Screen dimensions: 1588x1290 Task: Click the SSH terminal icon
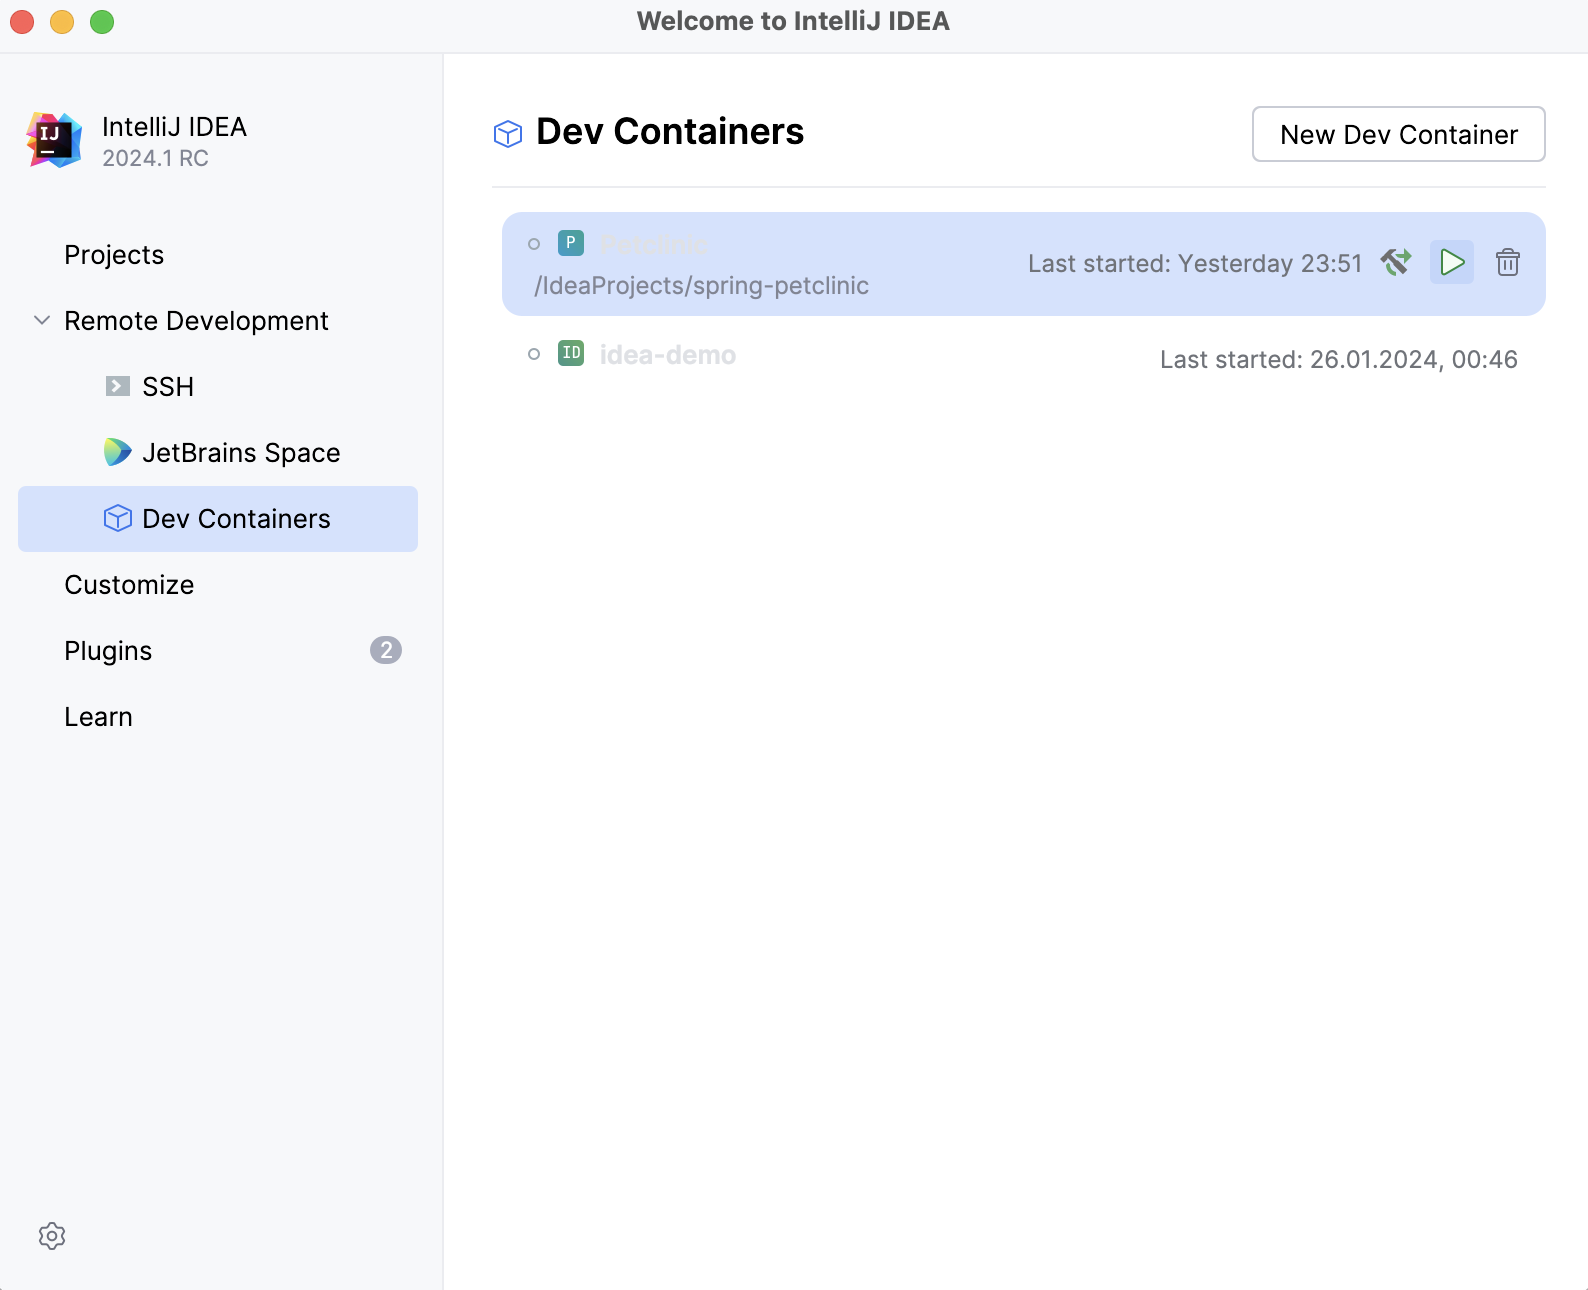118,386
